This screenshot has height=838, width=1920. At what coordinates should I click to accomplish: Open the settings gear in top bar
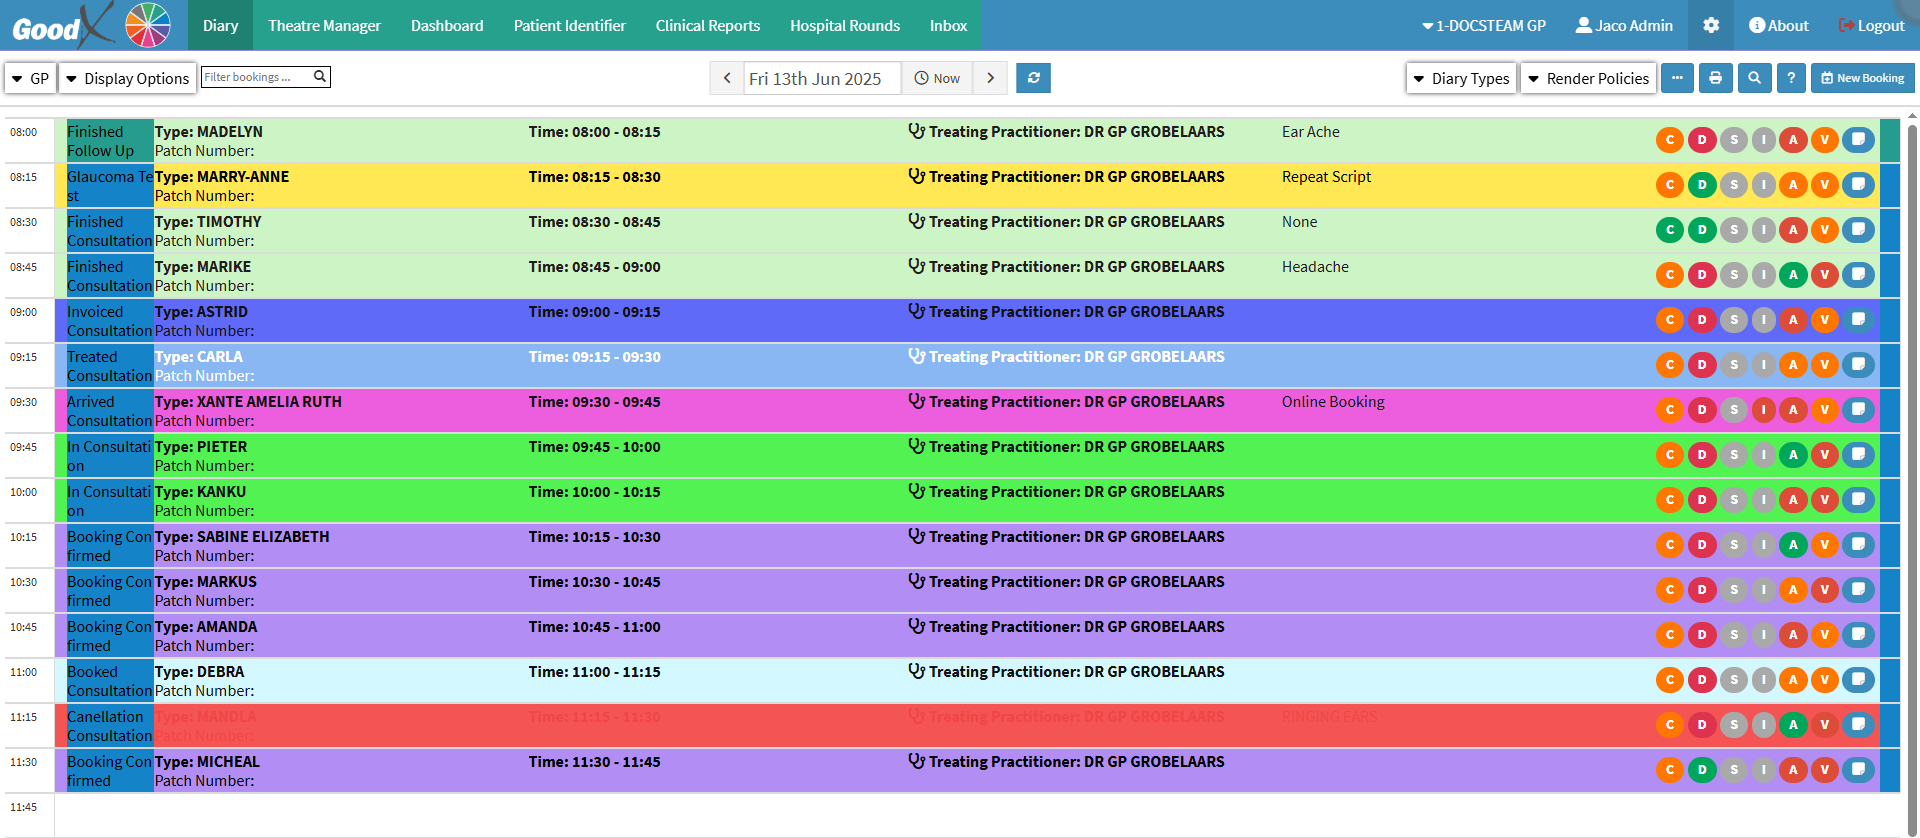coord(1711,25)
